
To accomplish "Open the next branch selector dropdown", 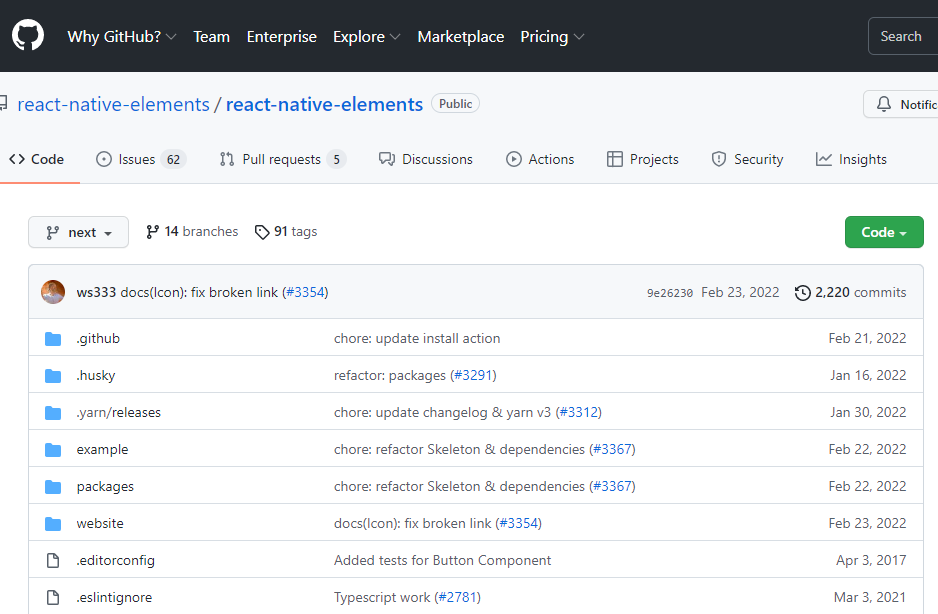I will (78, 232).
